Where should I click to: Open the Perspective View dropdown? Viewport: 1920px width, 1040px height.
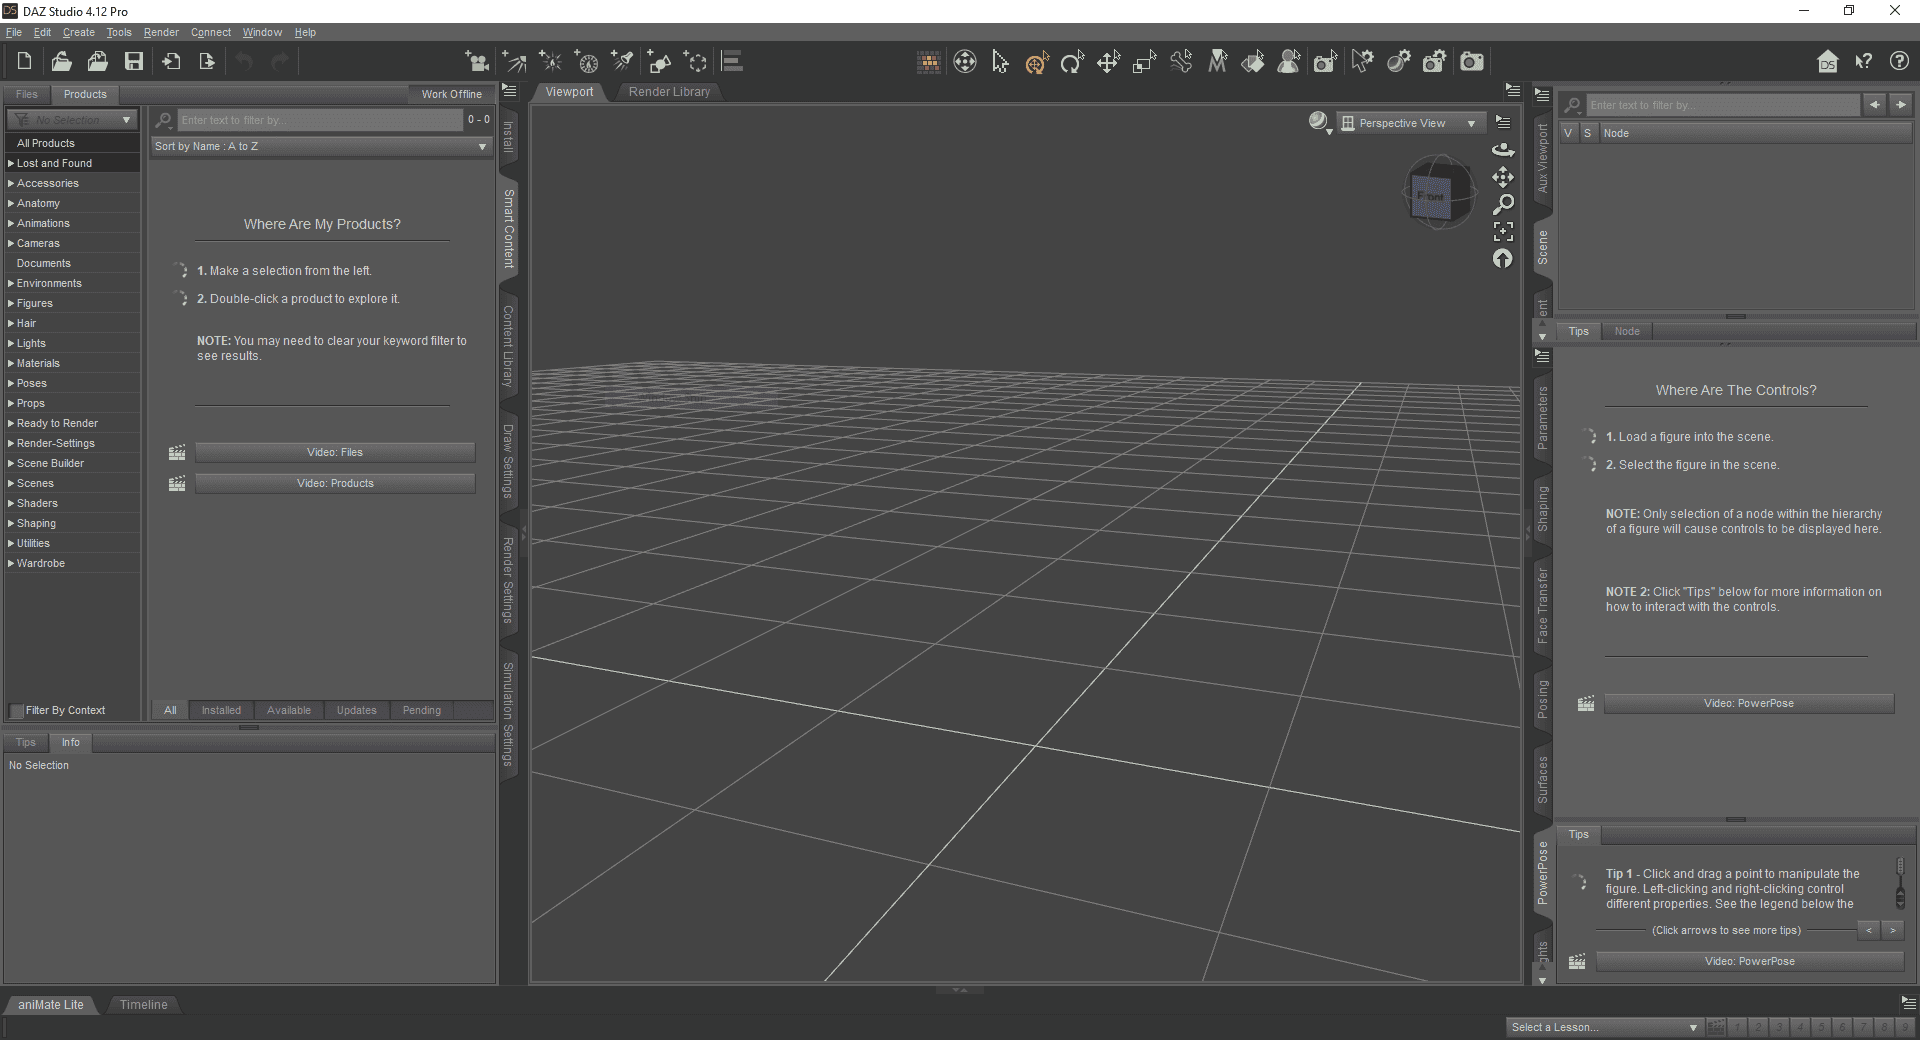click(1410, 122)
